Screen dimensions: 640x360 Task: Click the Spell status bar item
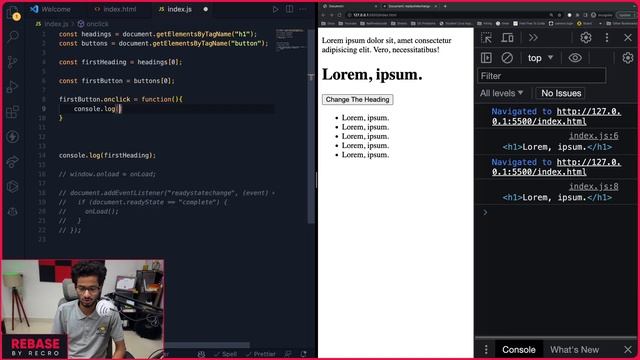click(x=225, y=354)
